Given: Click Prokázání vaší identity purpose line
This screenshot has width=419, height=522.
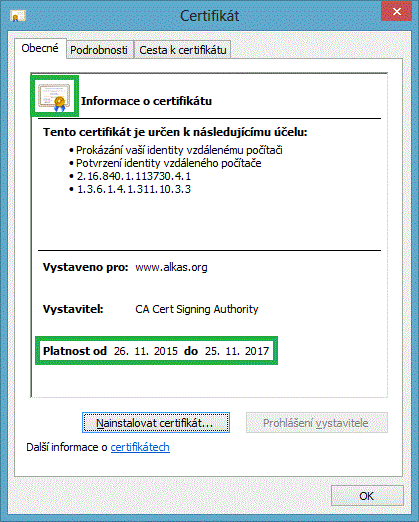Looking at the screenshot, I should pos(179,150).
